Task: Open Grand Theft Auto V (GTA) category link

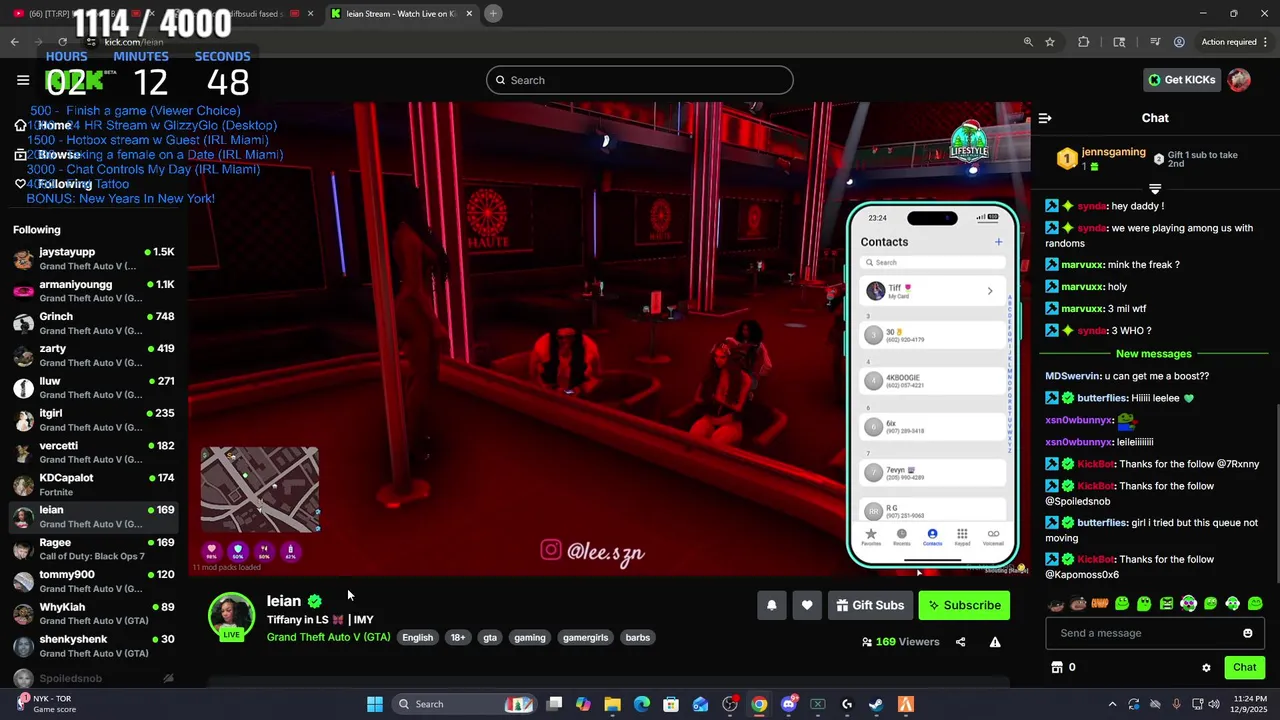Action: click(328, 637)
